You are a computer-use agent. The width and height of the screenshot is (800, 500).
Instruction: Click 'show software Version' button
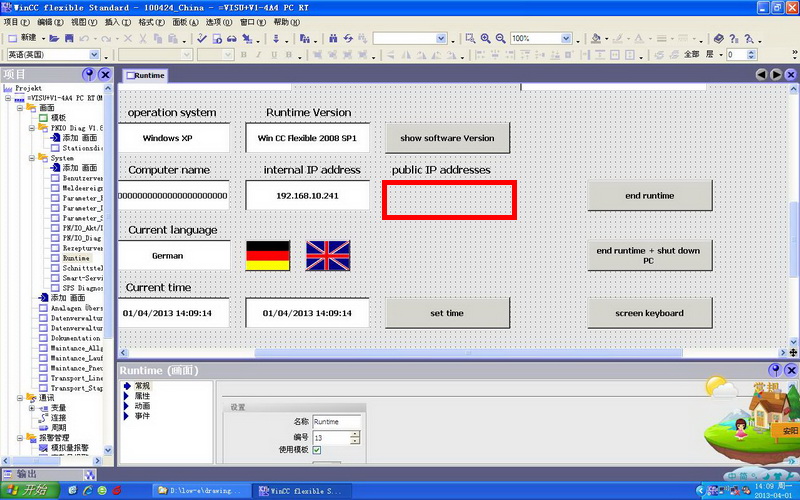click(447, 138)
